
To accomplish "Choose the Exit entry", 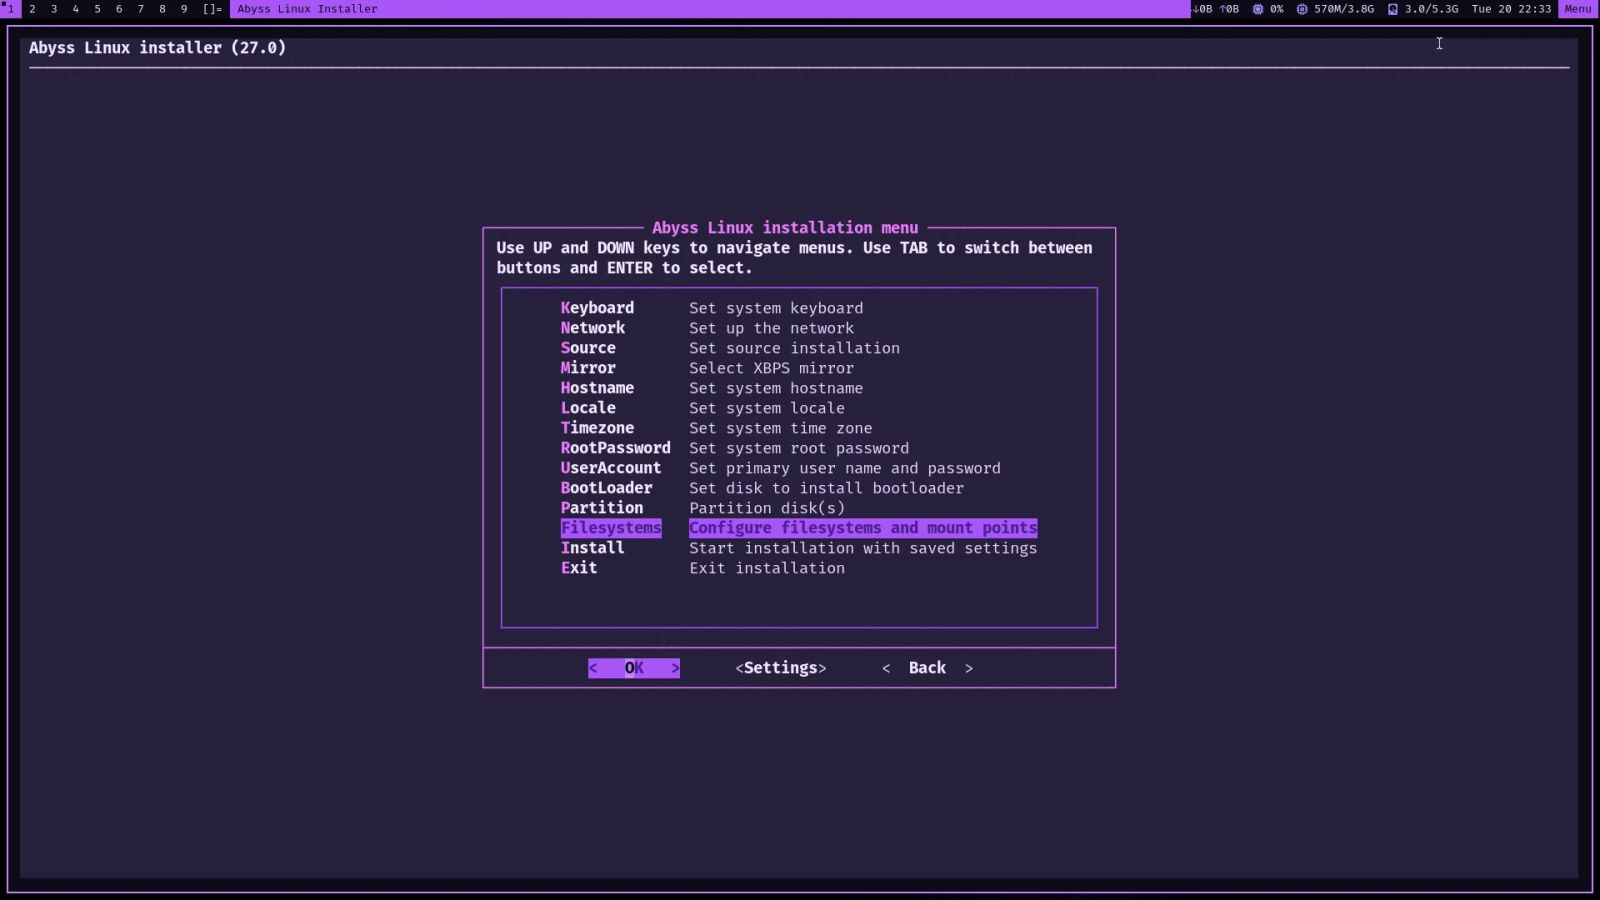I will pyautogui.click(x=579, y=568).
